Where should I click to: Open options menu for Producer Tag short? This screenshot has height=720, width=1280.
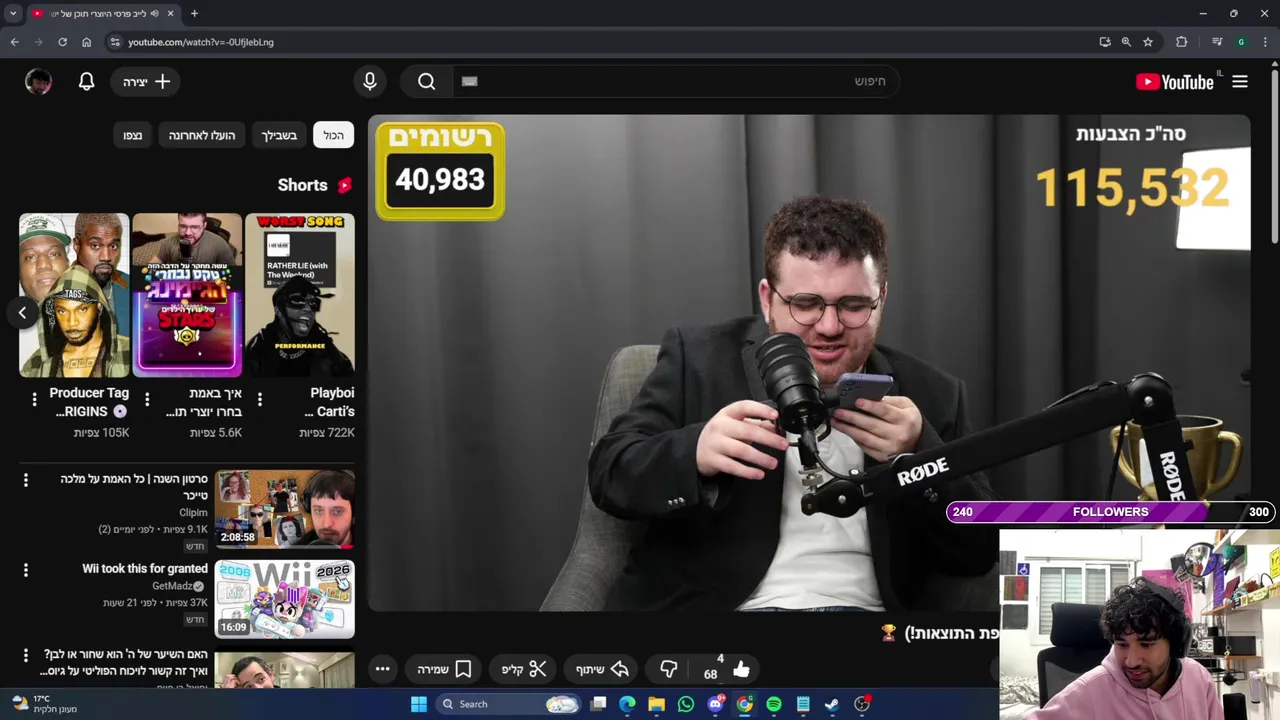(34, 400)
